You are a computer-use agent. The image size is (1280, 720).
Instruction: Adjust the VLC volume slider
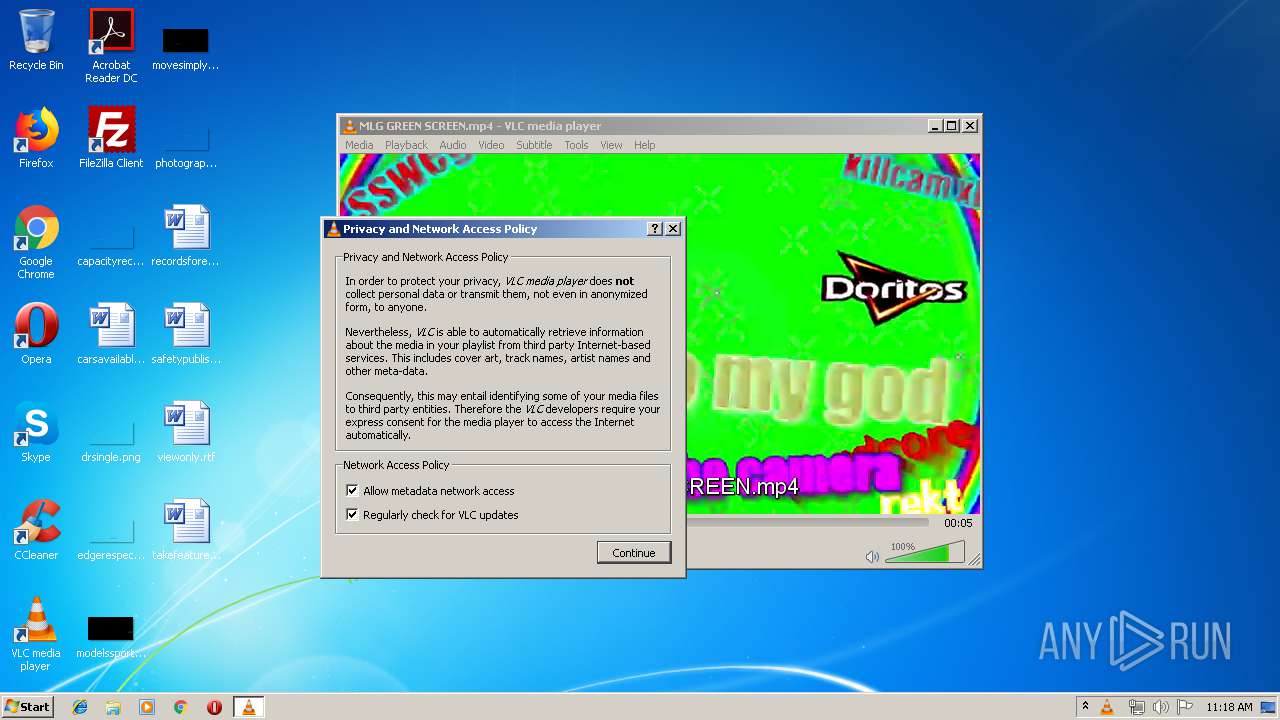(925, 553)
